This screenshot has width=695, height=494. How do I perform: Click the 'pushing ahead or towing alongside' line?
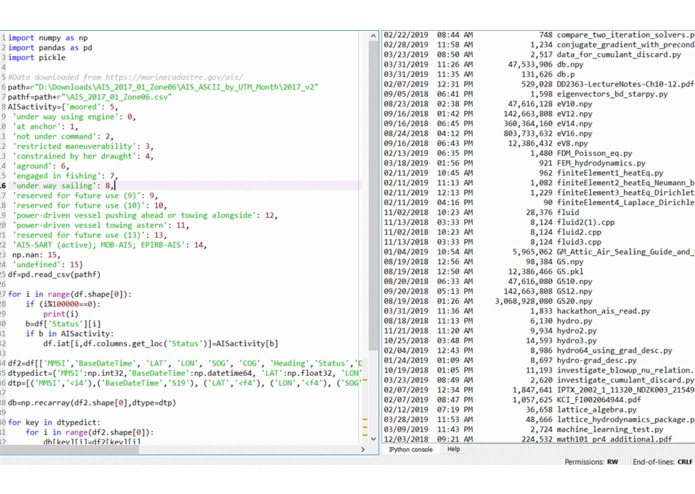point(145,215)
